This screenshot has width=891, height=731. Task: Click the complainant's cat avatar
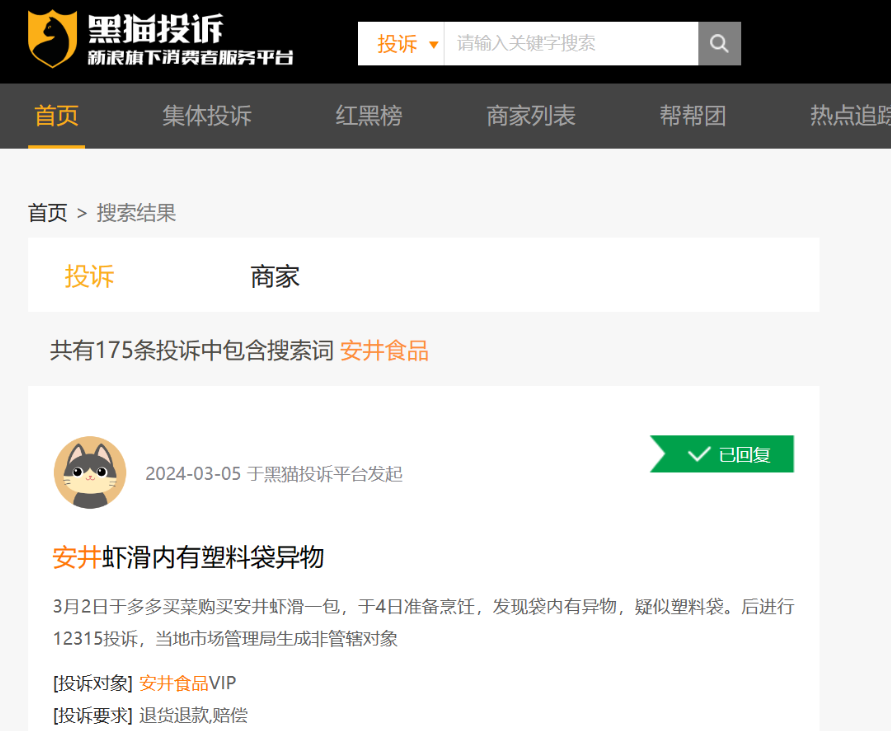click(90, 472)
